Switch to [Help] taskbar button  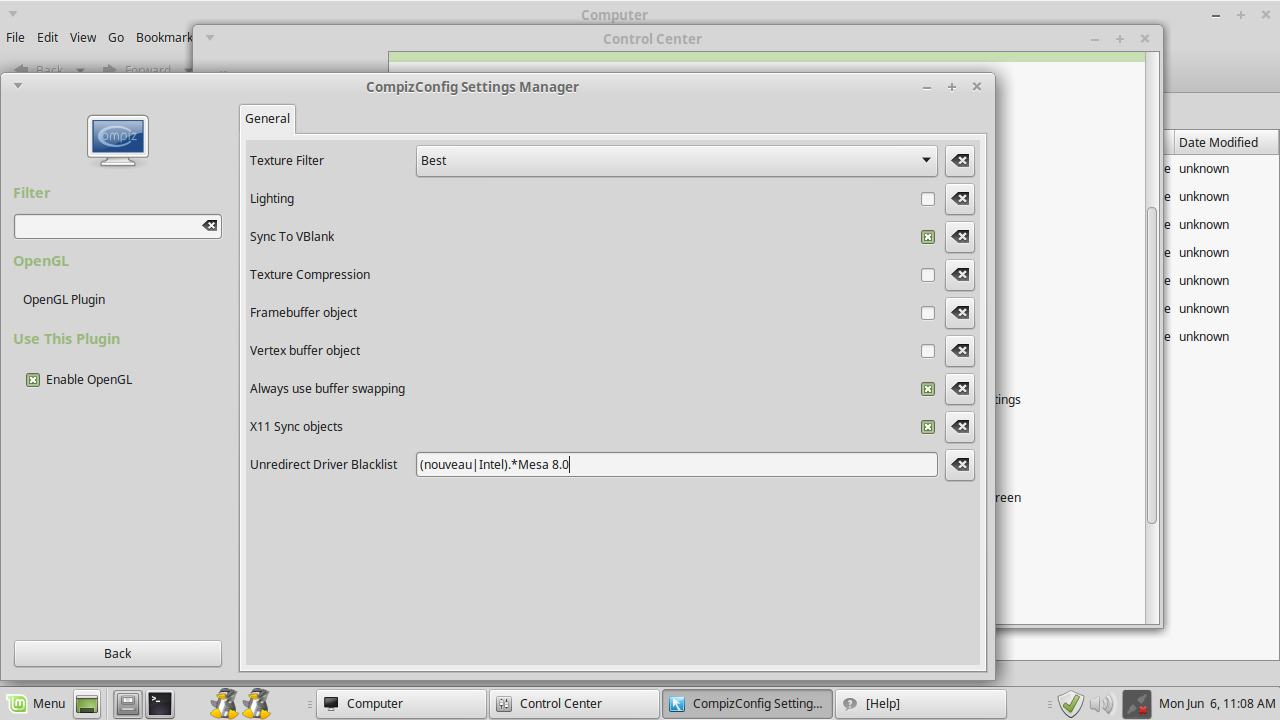[920, 704]
